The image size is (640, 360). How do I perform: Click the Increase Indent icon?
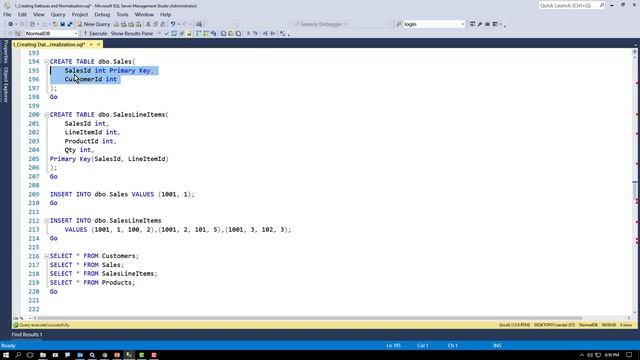pyautogui.click(x=273, y=33)
